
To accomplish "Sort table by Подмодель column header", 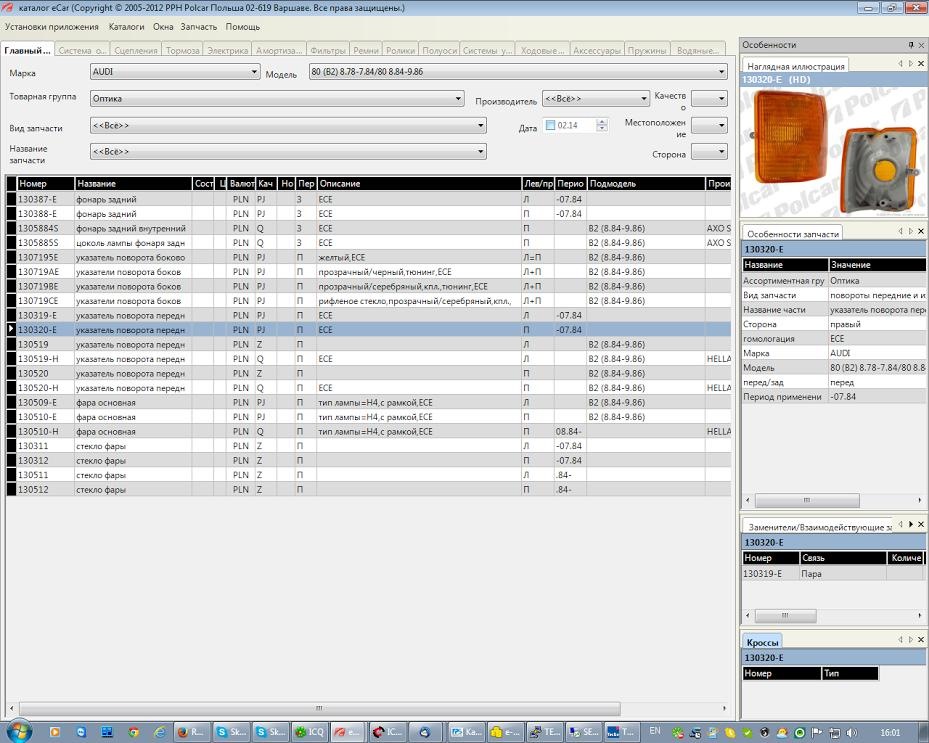I will [x=646, y=184].
